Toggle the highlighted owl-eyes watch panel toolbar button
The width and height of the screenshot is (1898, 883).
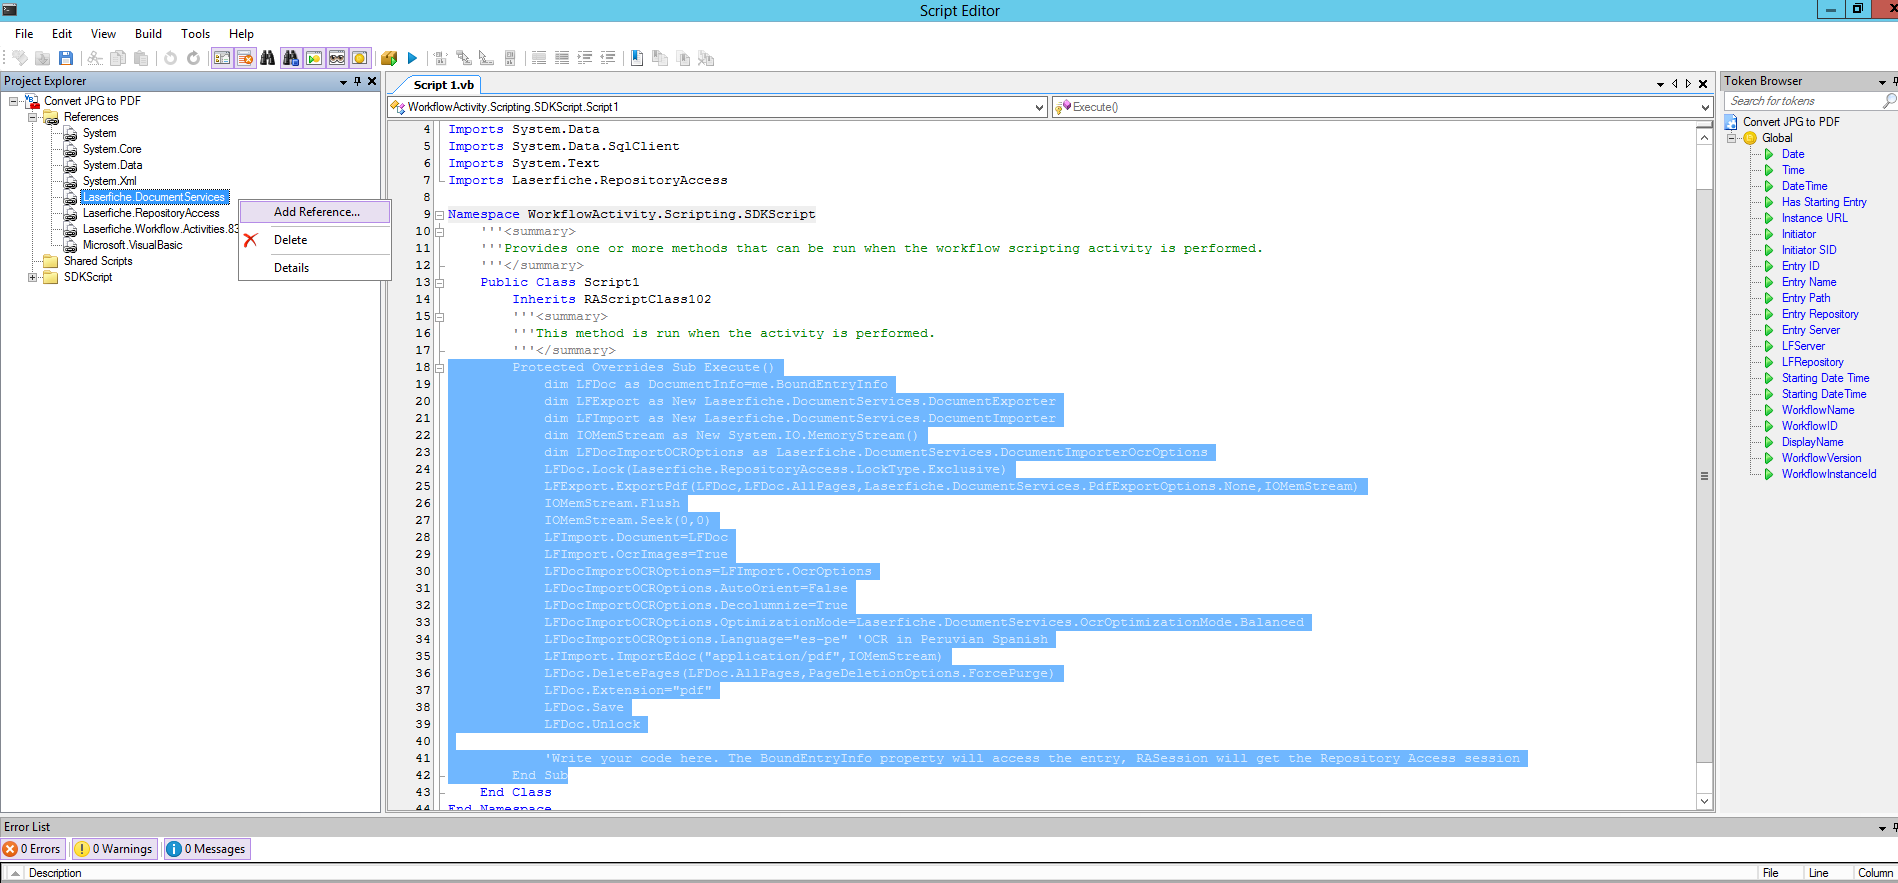[337, 58]
